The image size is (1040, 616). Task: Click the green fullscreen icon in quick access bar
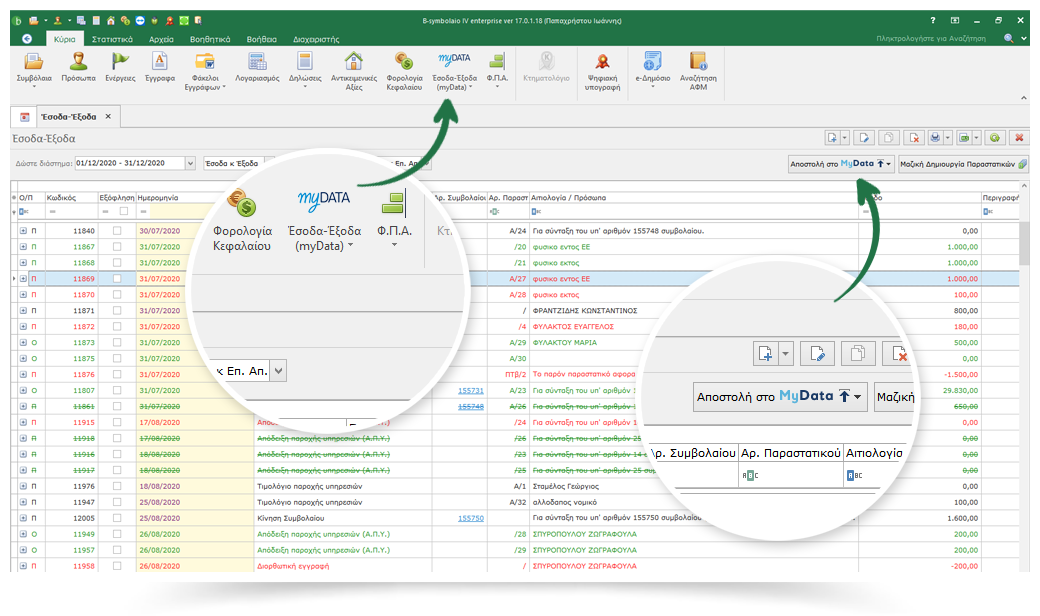pyautogui.click(x=184, y=21)
